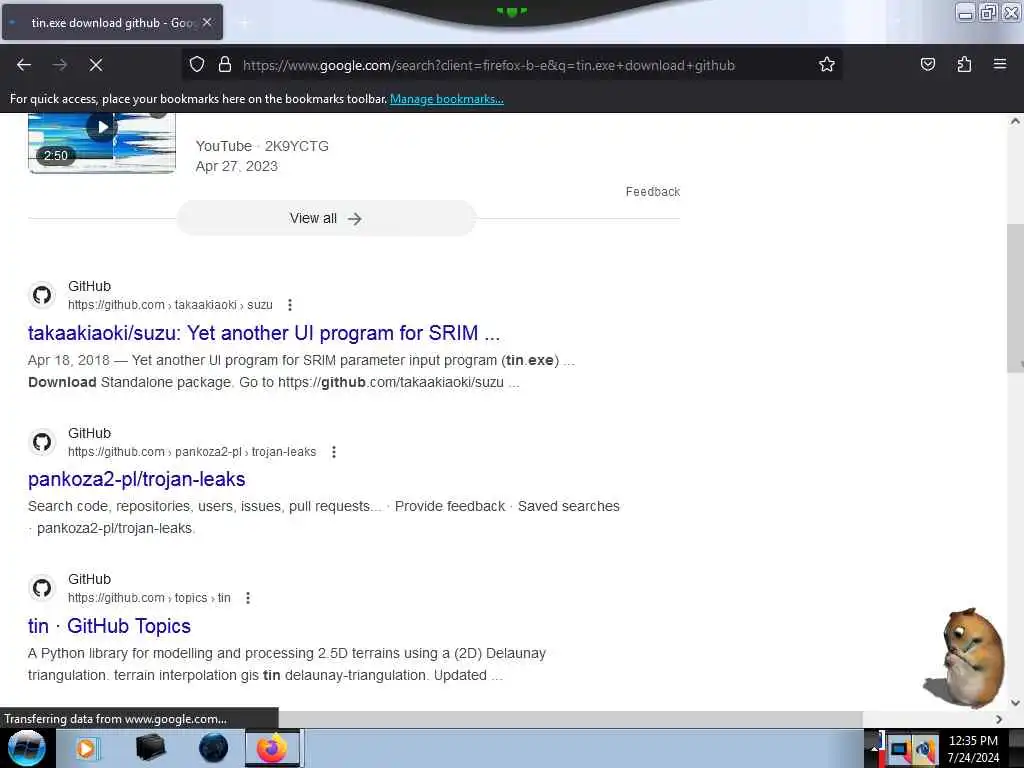Click the Firefox taskbar icon
The width and height of the screenshot is (1024, 768).
[x=272, y=748]
